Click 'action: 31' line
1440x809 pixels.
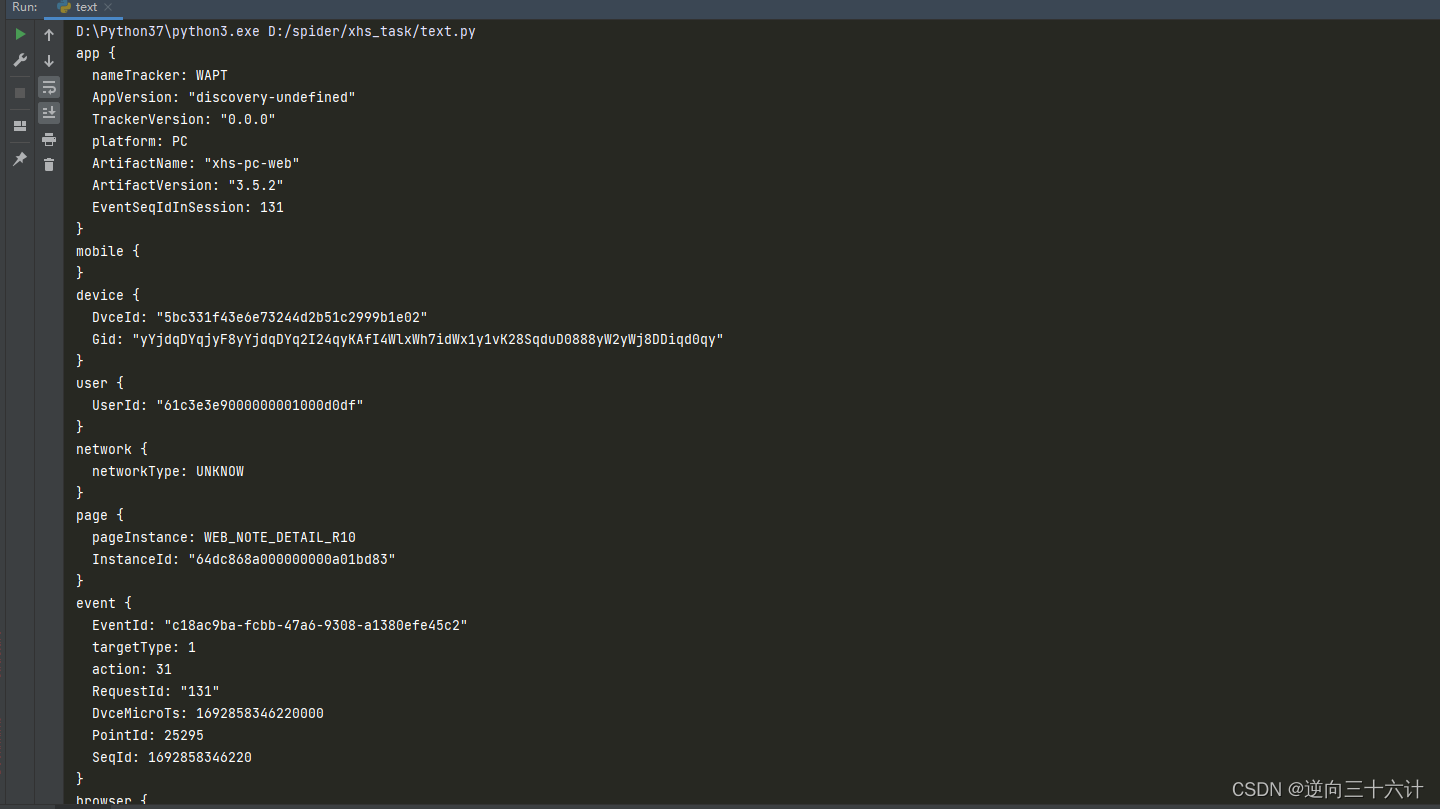[132, 669]
